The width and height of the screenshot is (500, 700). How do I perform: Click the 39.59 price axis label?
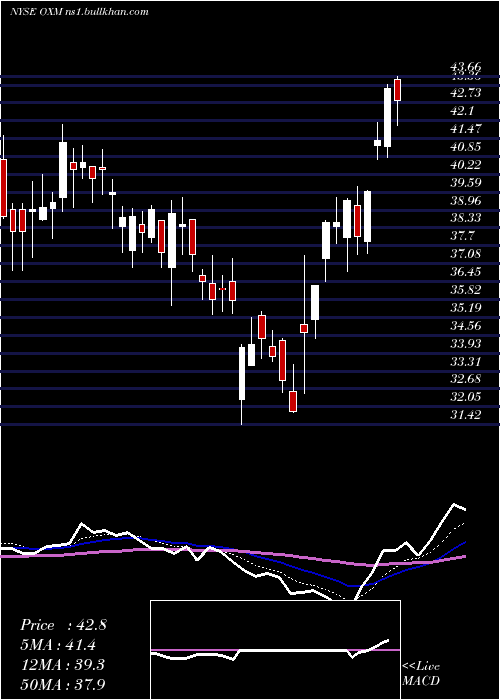(x=466, y=183)
